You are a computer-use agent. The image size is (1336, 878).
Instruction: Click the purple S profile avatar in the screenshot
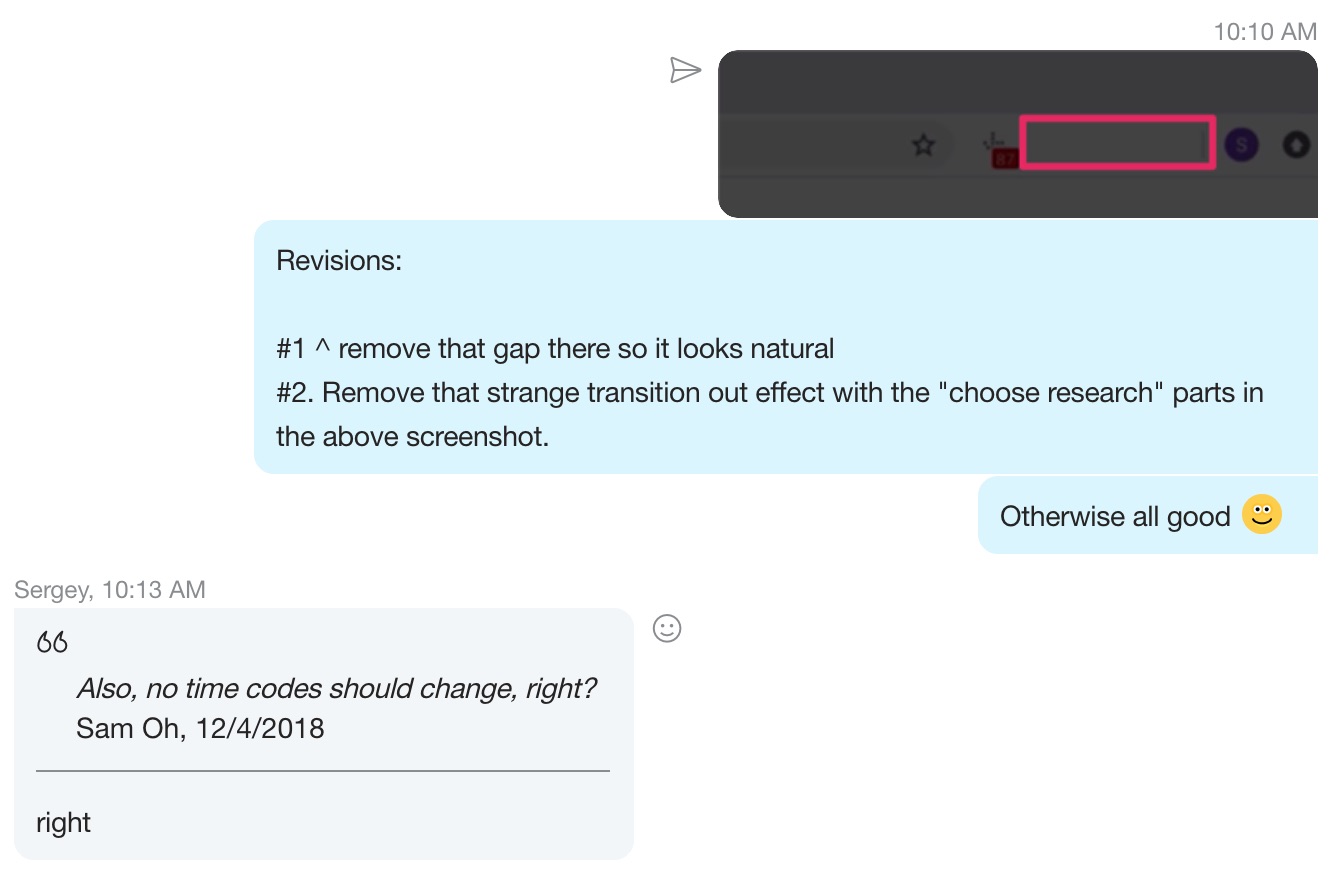pyautogui.click(x=1240, y=145)
